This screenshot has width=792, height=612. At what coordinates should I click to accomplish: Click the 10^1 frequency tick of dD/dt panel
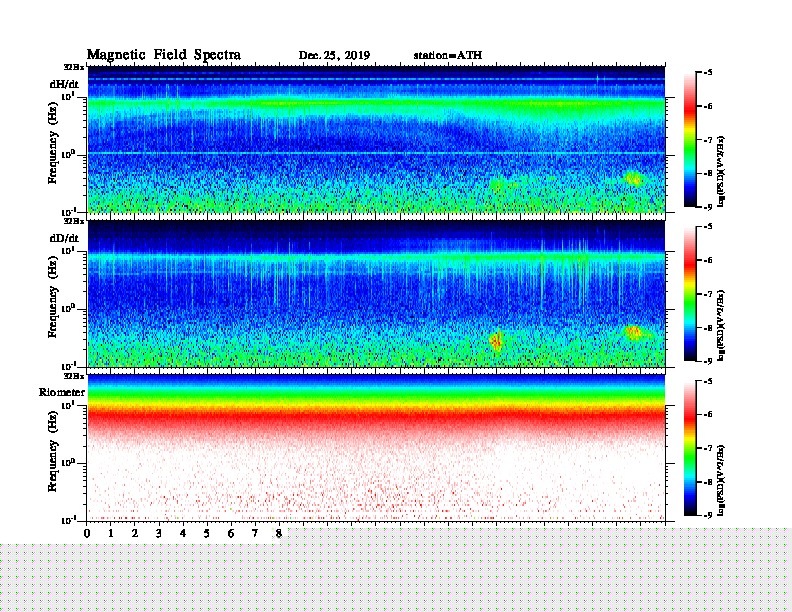pyautogui.click(x=69, y=250)
